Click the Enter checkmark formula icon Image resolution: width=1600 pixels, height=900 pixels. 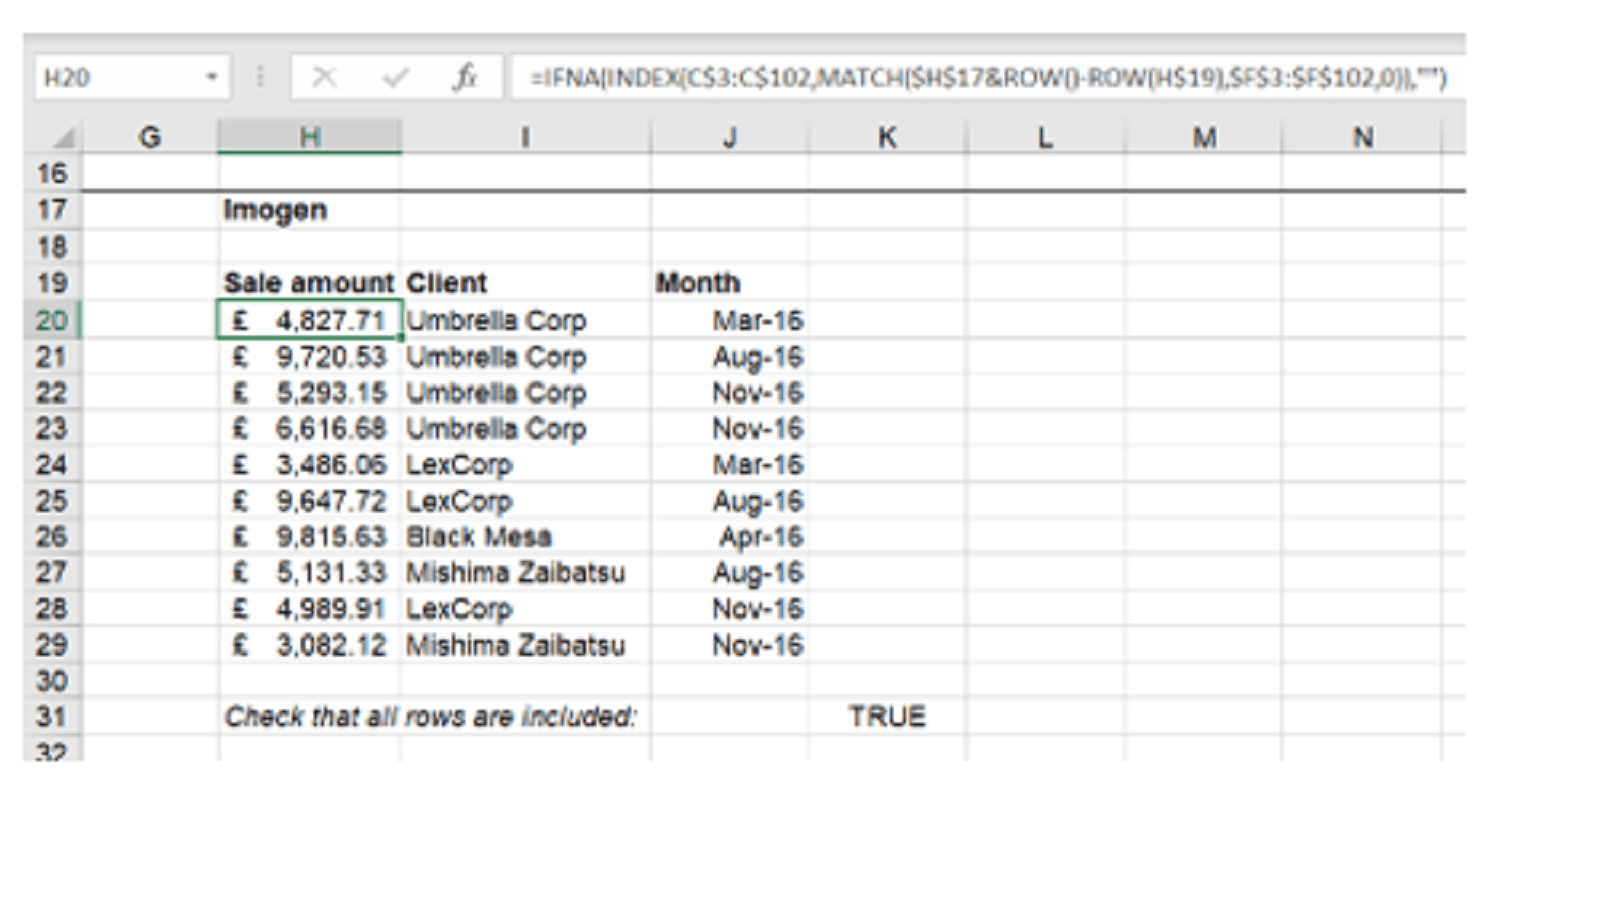click(x=396, y=77)
